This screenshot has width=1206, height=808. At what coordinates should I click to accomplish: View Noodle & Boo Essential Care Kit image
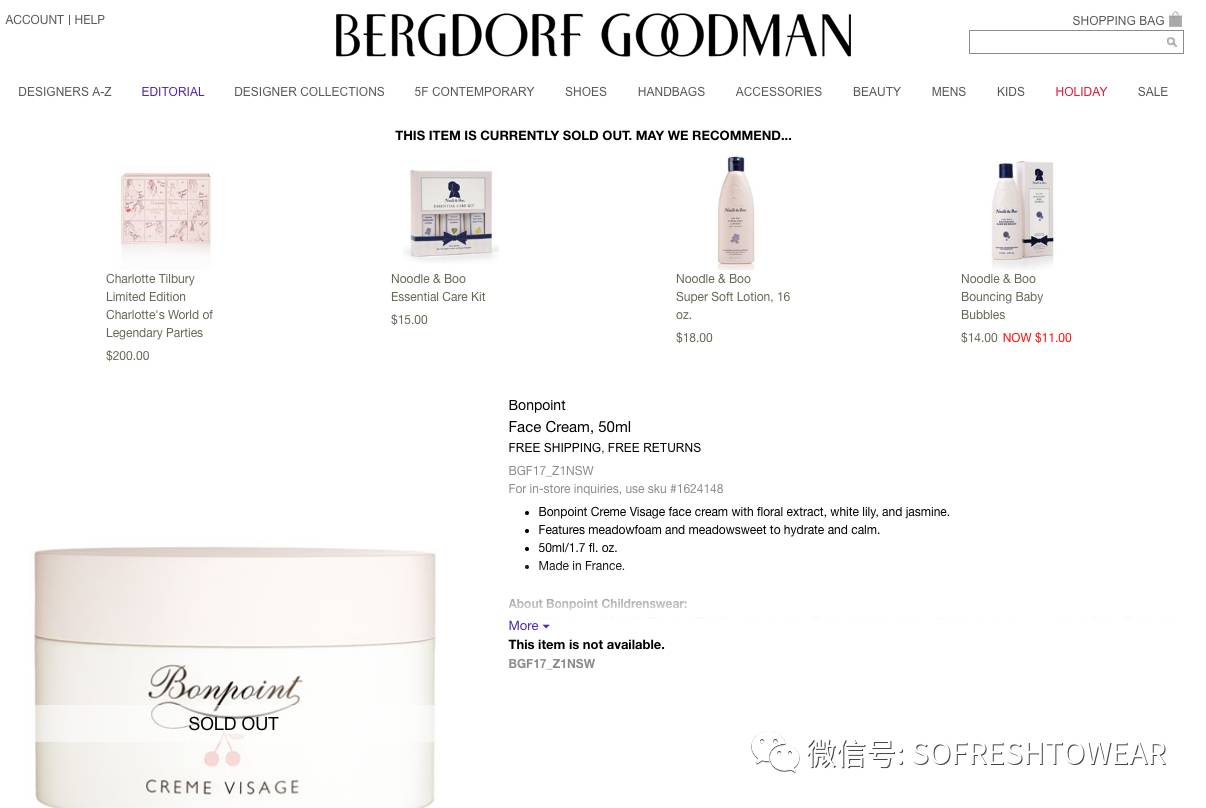click(x=451, y=211)
